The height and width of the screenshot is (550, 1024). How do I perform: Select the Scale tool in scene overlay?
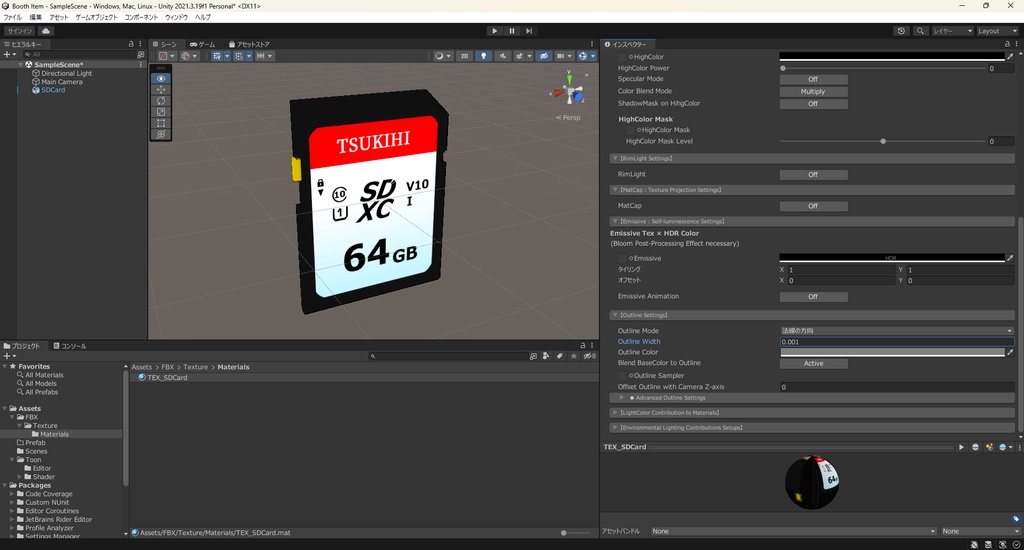pos(162,112)
